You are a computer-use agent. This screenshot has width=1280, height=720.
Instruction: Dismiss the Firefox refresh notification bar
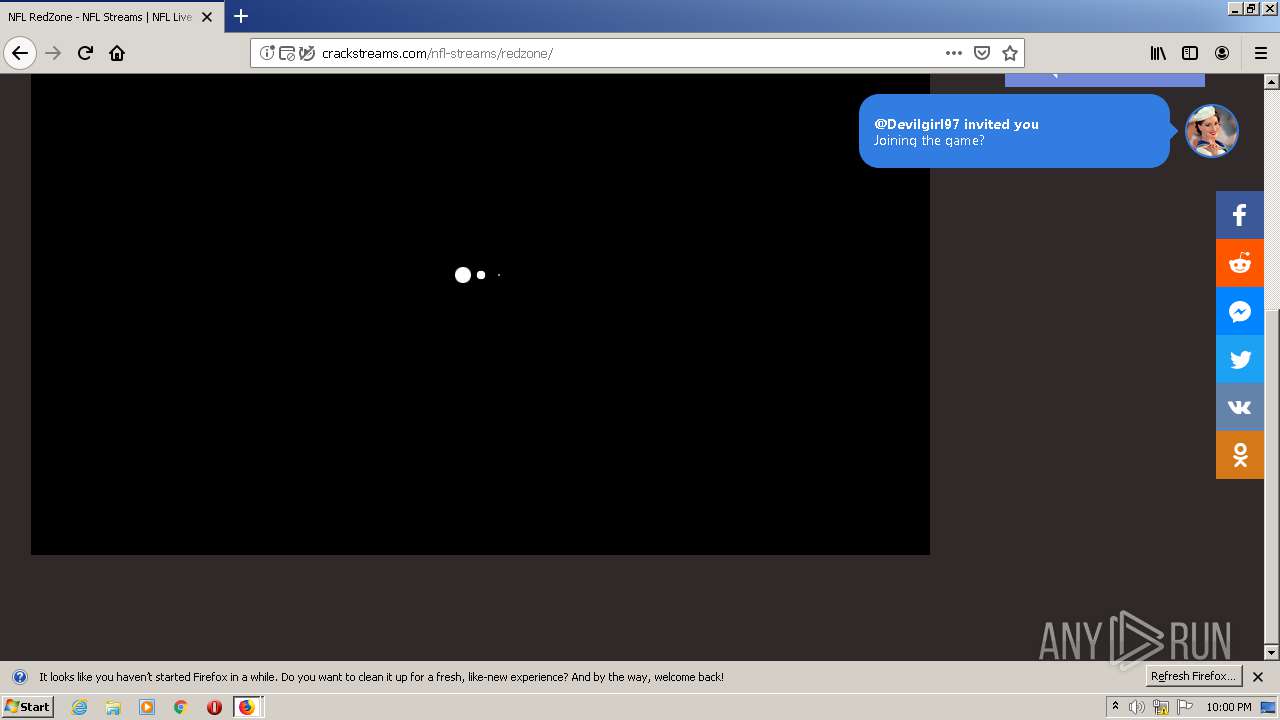coord(1258,677)
